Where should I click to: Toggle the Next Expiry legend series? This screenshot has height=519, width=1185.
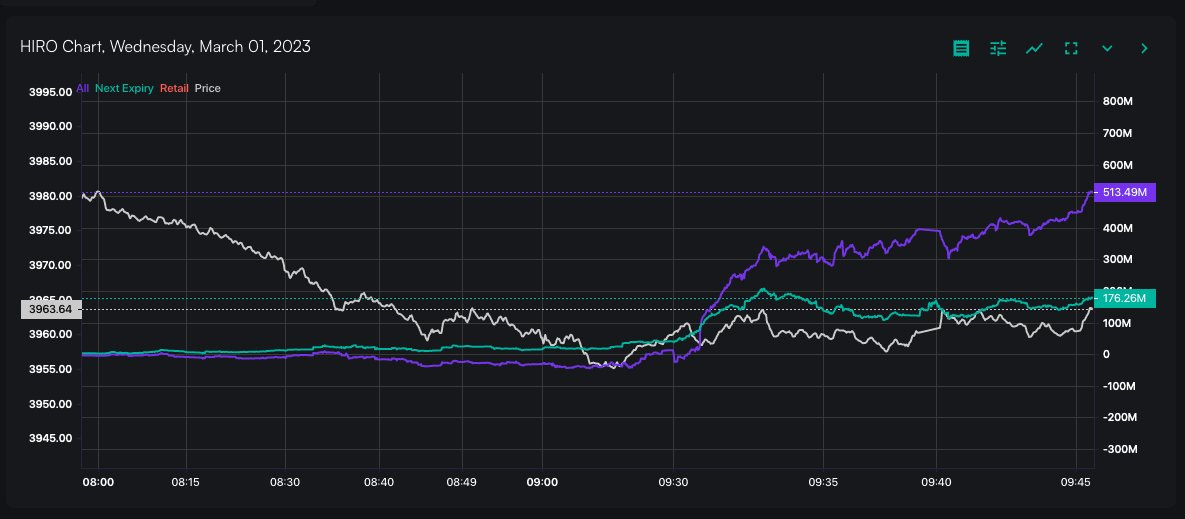click(x=124, y=88)
